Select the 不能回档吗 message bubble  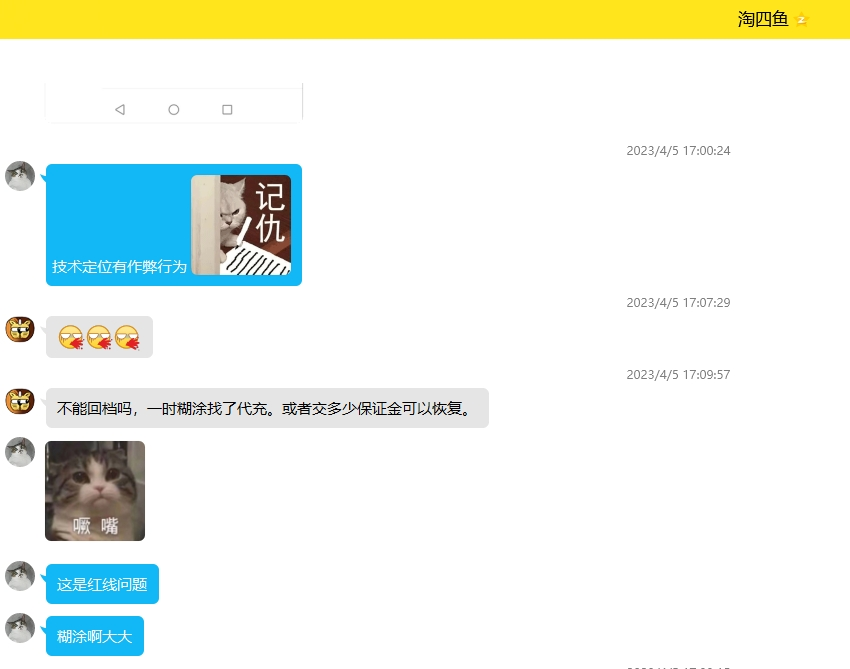tap(267, 408)
